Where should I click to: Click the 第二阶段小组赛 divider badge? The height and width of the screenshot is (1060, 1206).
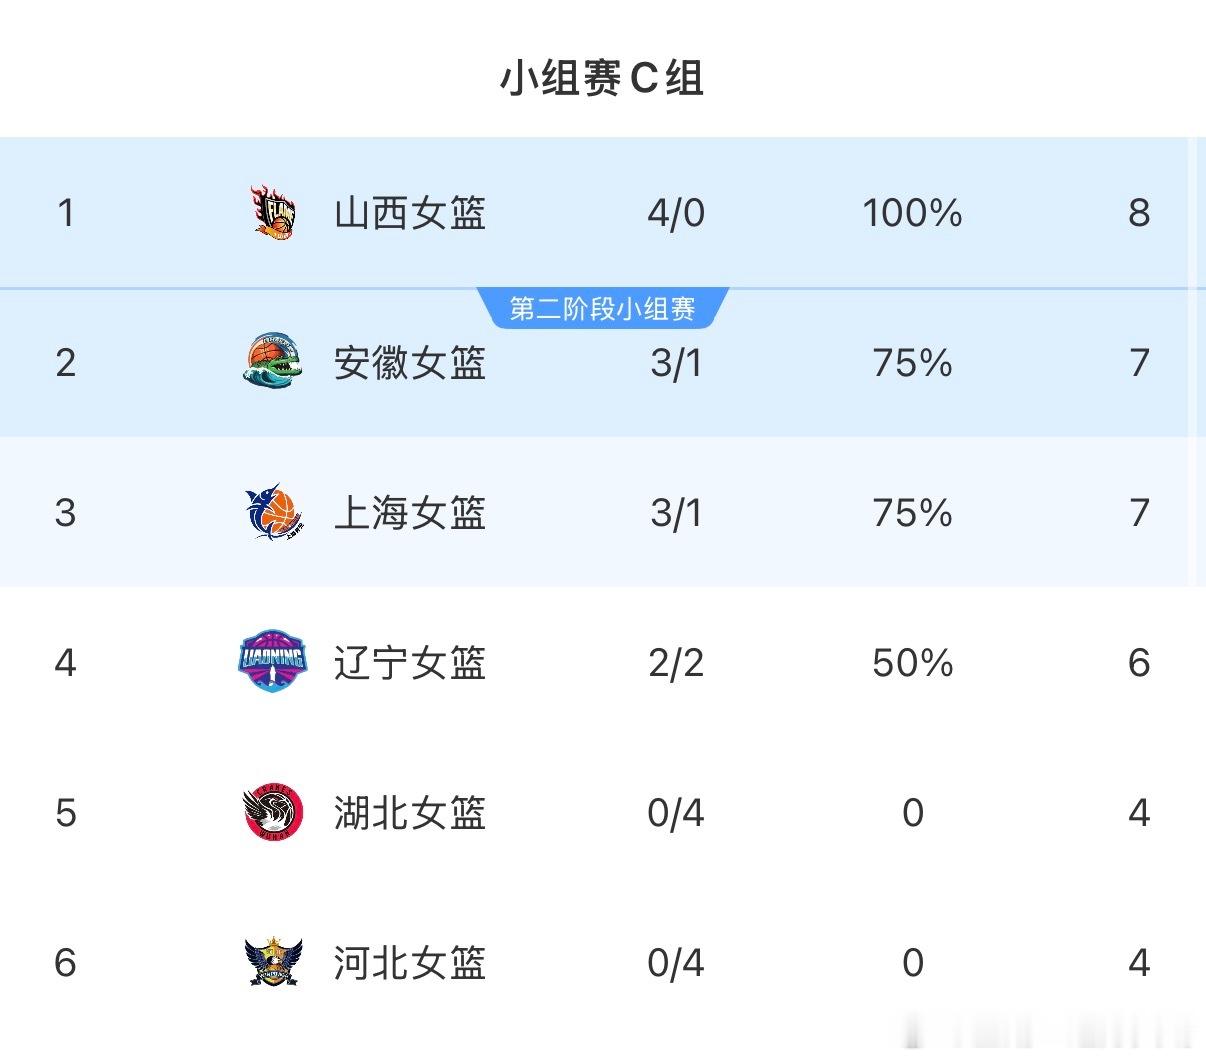[603, 308]
